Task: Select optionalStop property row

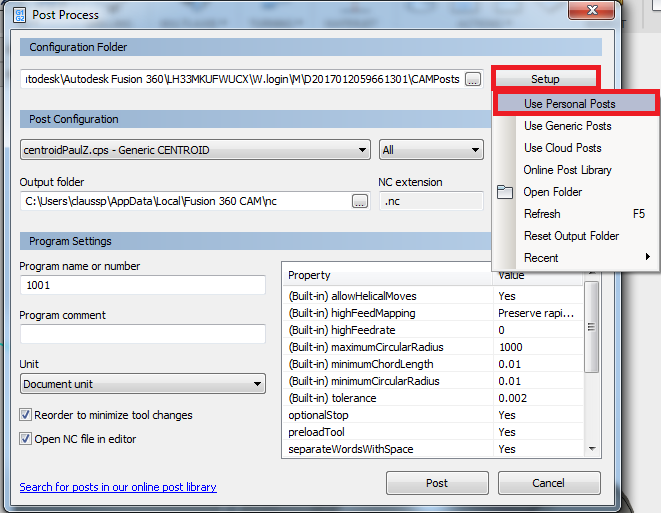Action: click(x=433, y=415)
